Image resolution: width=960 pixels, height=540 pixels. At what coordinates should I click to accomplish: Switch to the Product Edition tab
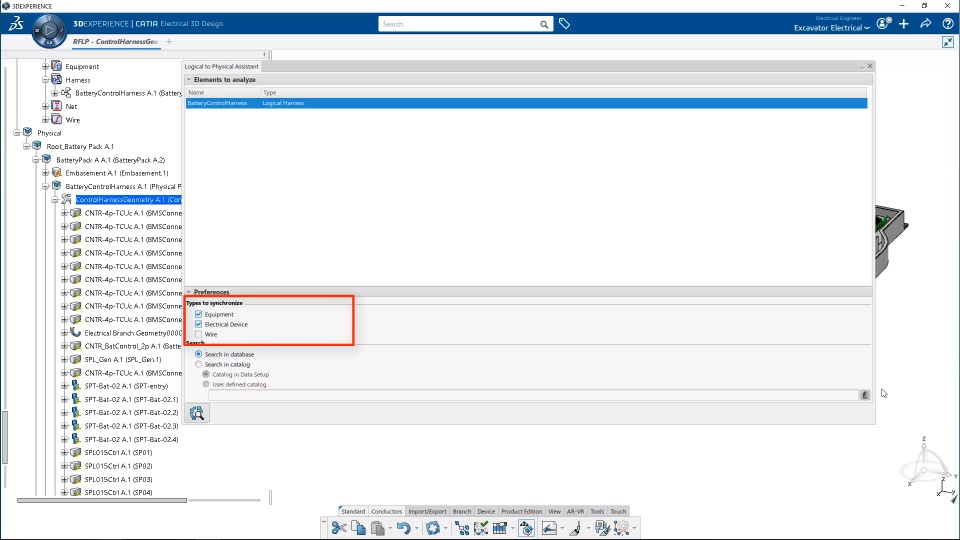(522, 511)
